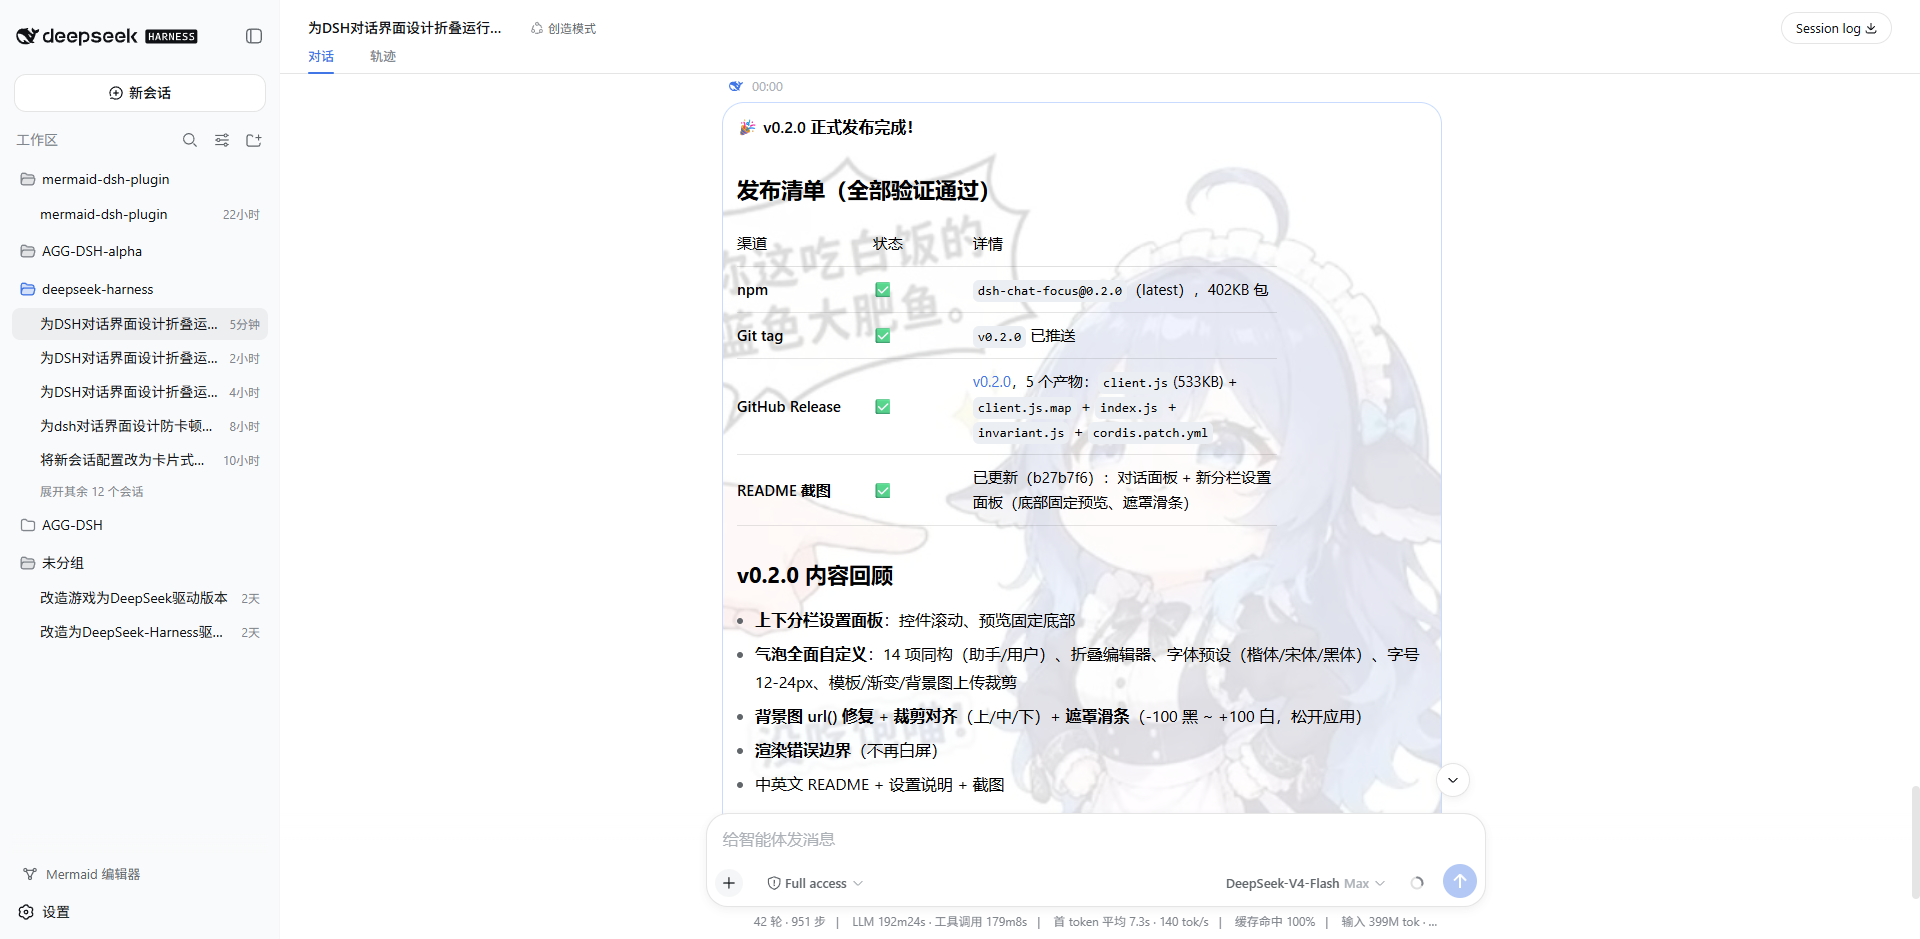Expand the remaining 12 sessions
This screenshot has width=1920, height=939.
(92, 492)
